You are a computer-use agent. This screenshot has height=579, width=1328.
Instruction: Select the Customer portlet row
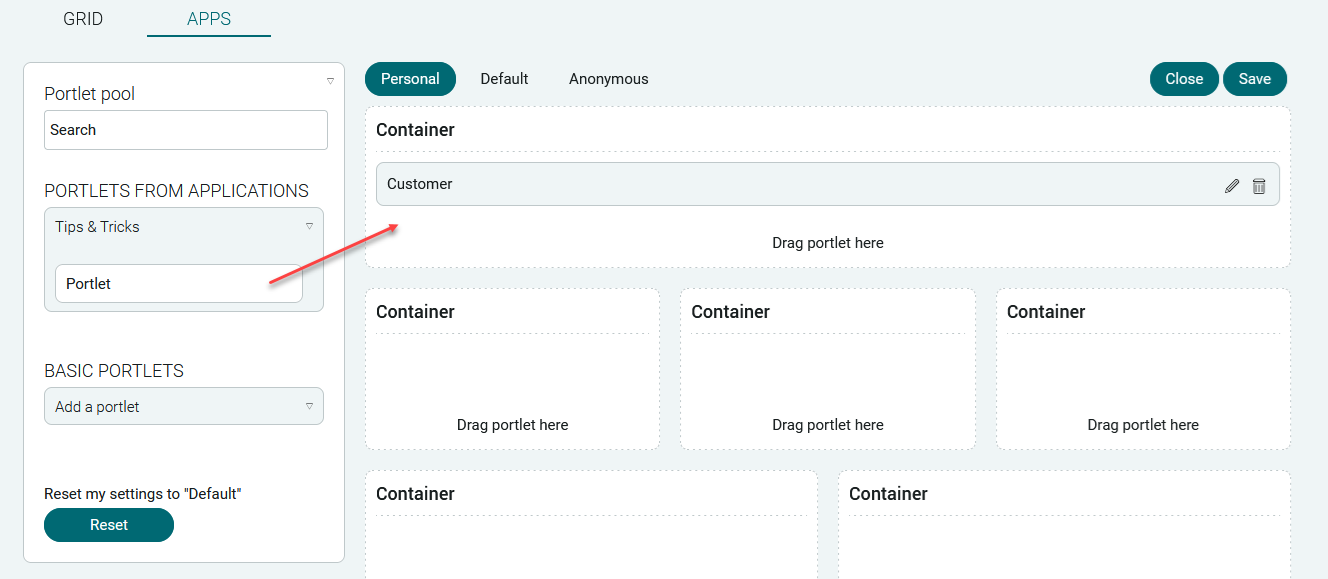tap(828, 184)
